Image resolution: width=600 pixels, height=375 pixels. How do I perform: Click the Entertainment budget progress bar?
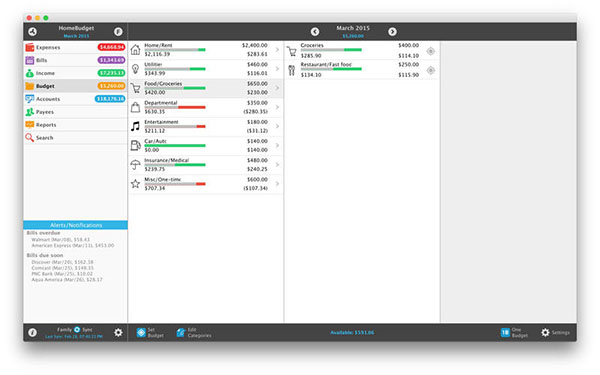coord(175,126)
